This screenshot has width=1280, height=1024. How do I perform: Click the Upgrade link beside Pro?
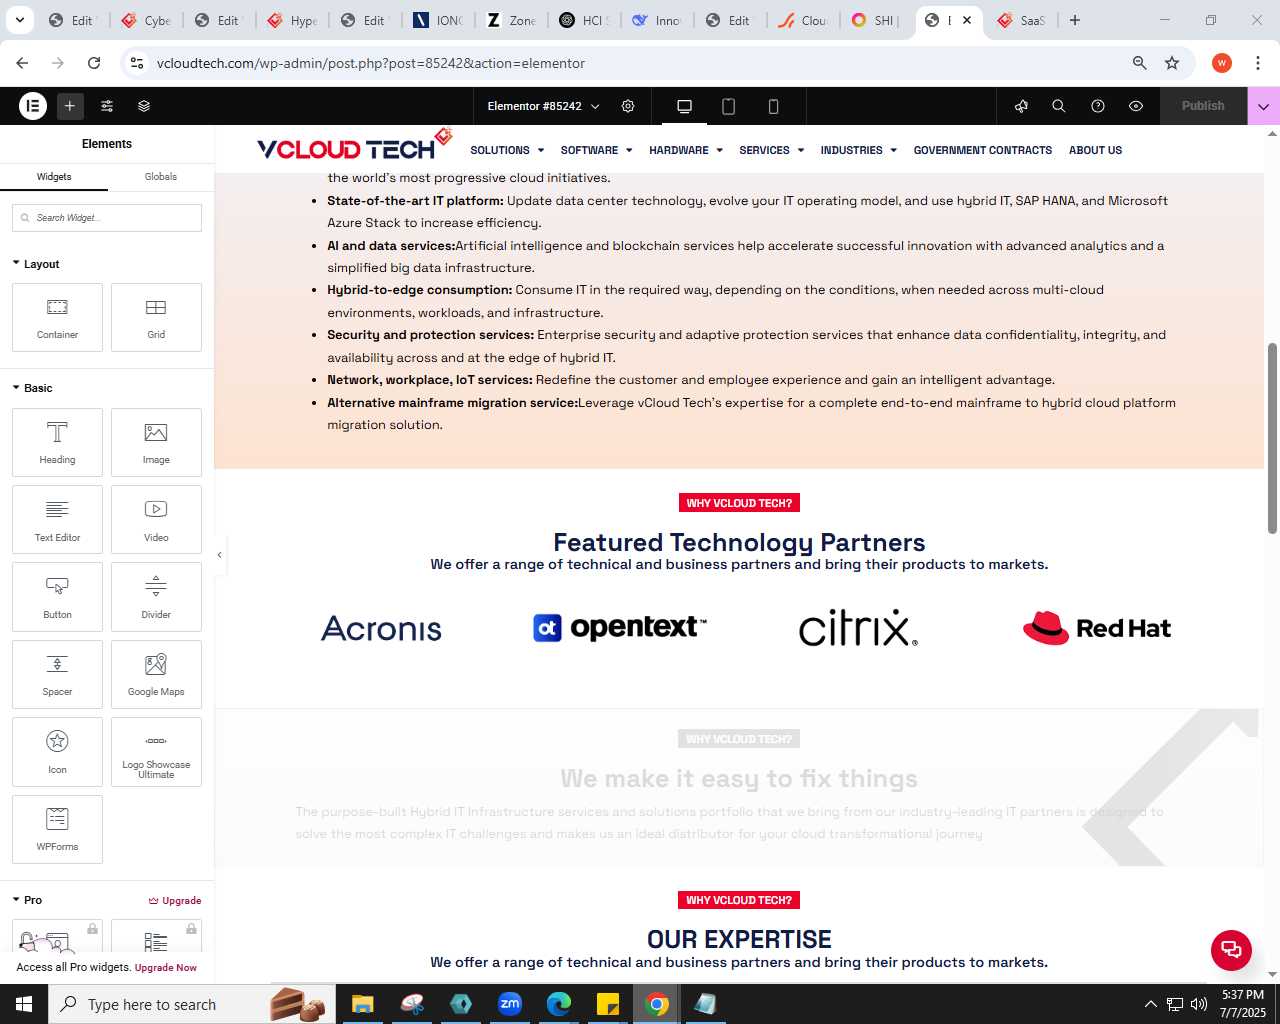pyautogui.click(x=175, y=900)
